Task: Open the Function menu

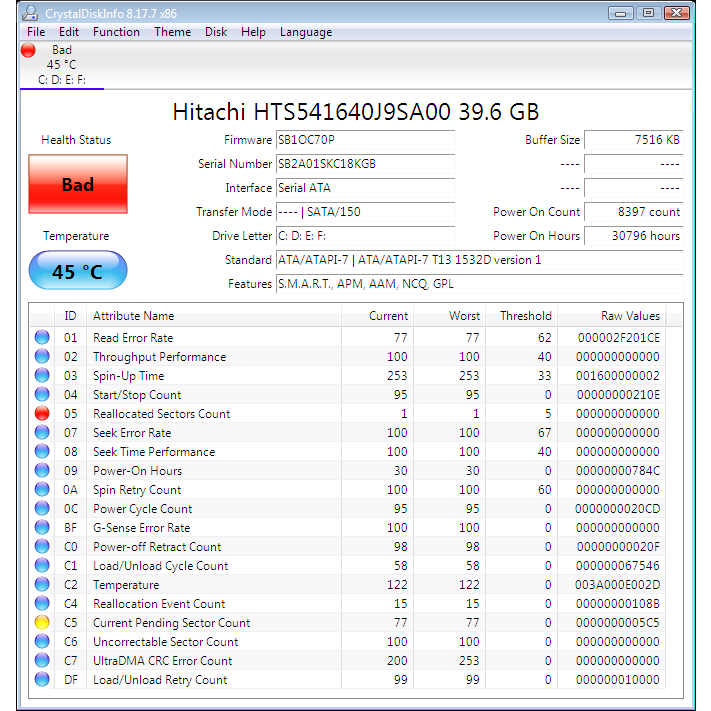Action: (116, 32)
